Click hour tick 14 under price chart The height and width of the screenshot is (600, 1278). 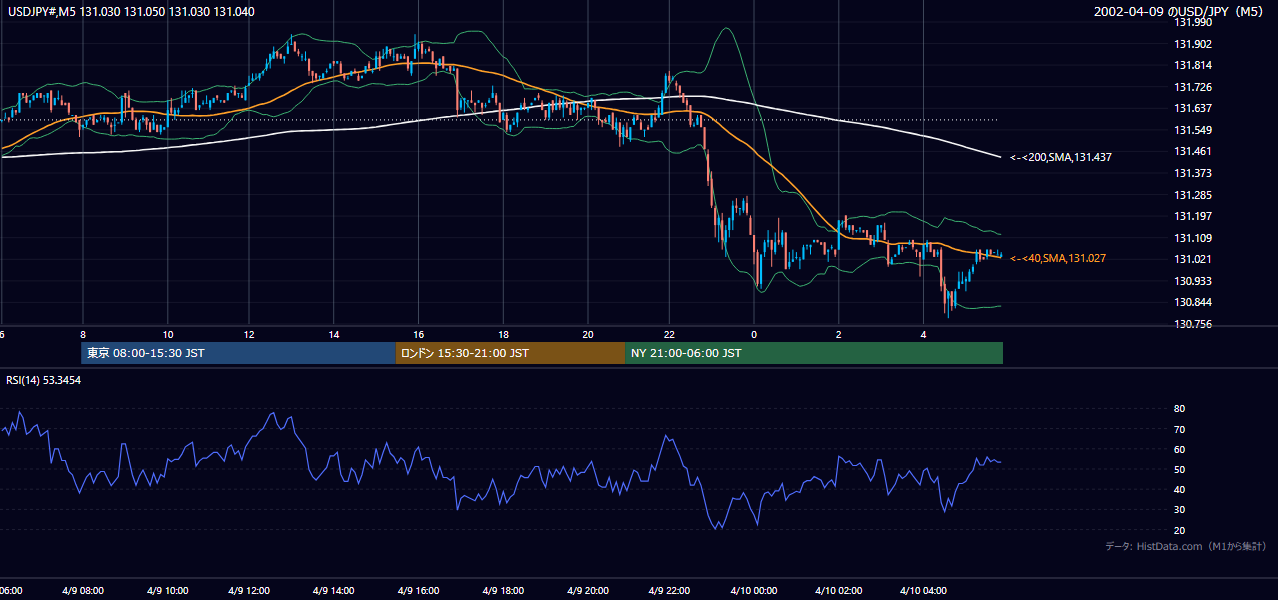333,334
